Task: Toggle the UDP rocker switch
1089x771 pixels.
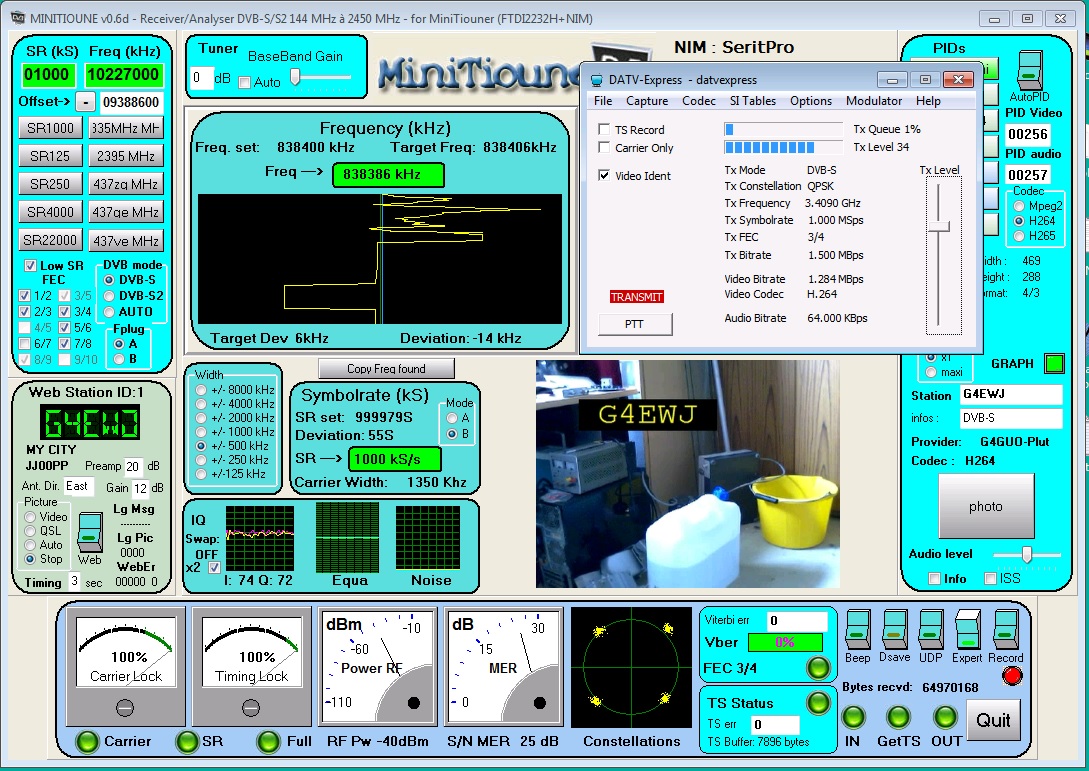Action: [x=931, y=630]
